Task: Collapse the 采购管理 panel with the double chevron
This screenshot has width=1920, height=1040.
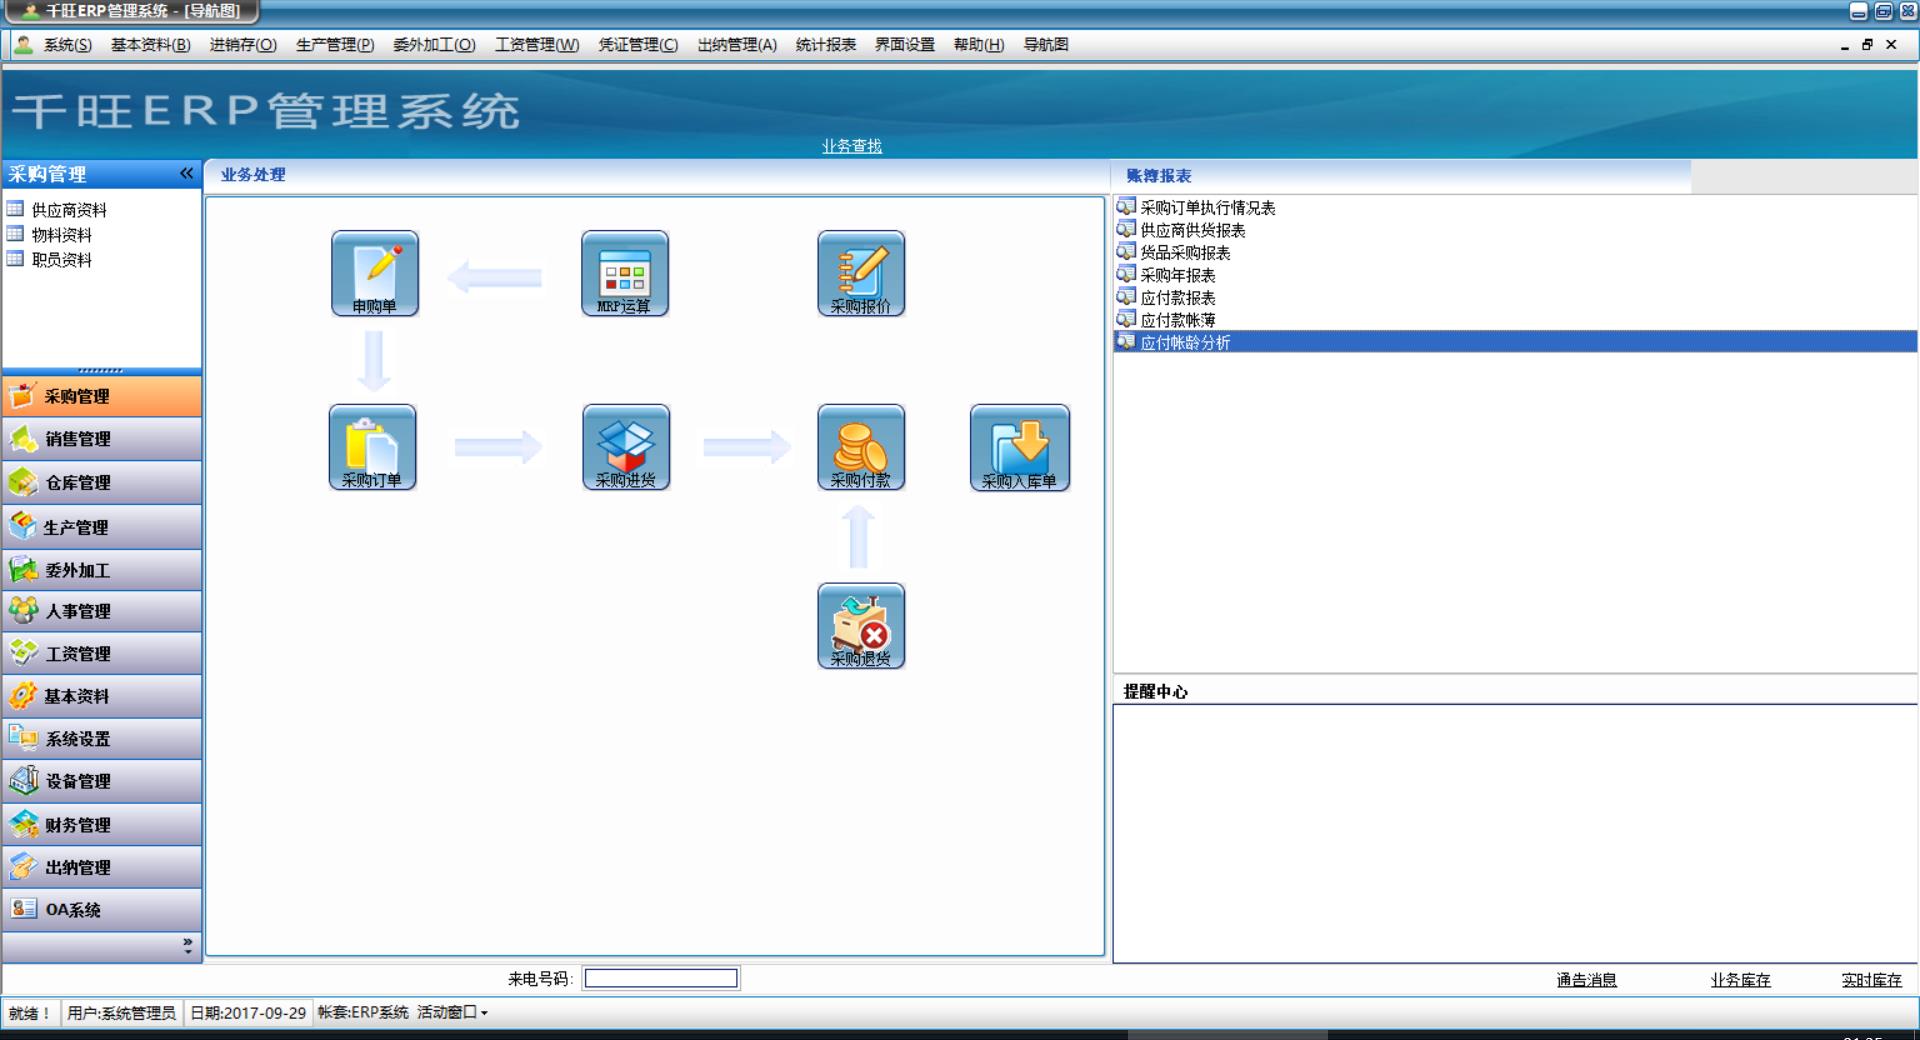Action: pos(186,174)
